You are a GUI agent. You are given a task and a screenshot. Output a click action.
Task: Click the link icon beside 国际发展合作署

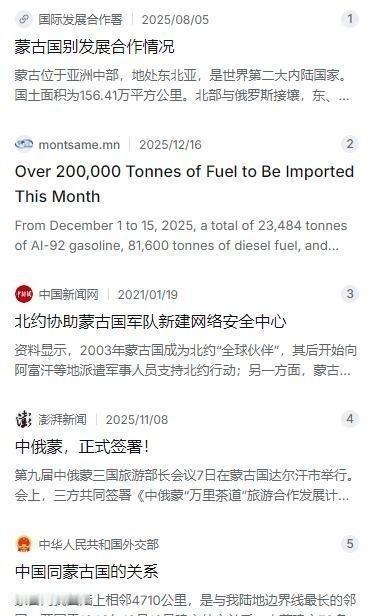click(x=24, y=19)
